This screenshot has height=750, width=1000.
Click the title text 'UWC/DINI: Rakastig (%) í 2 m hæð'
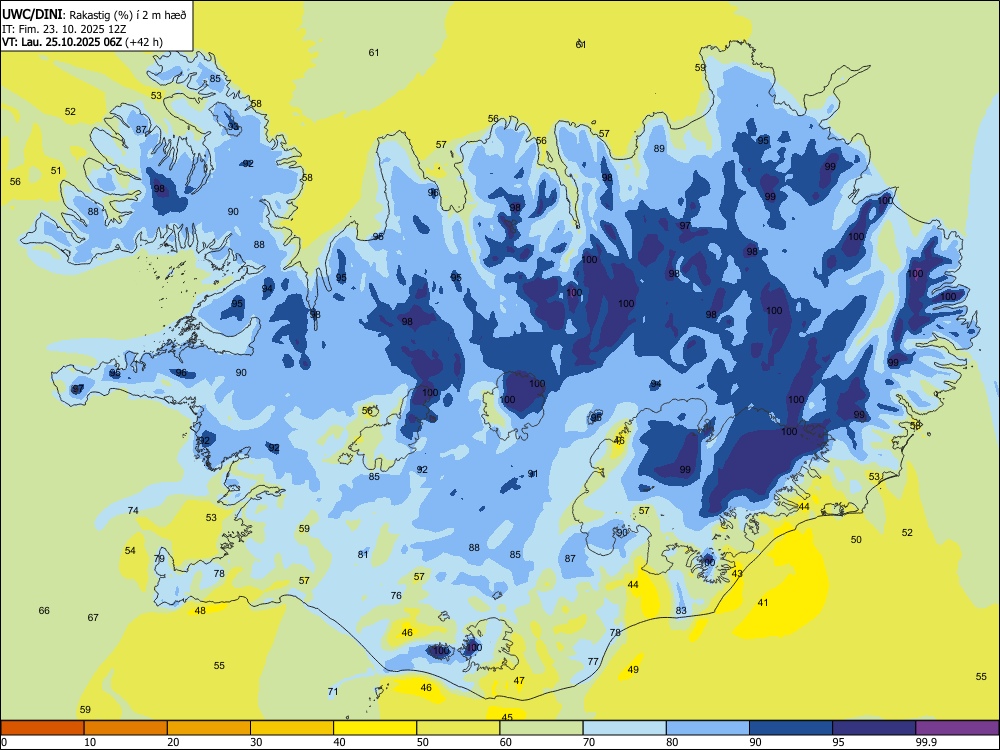coord(94,15)
